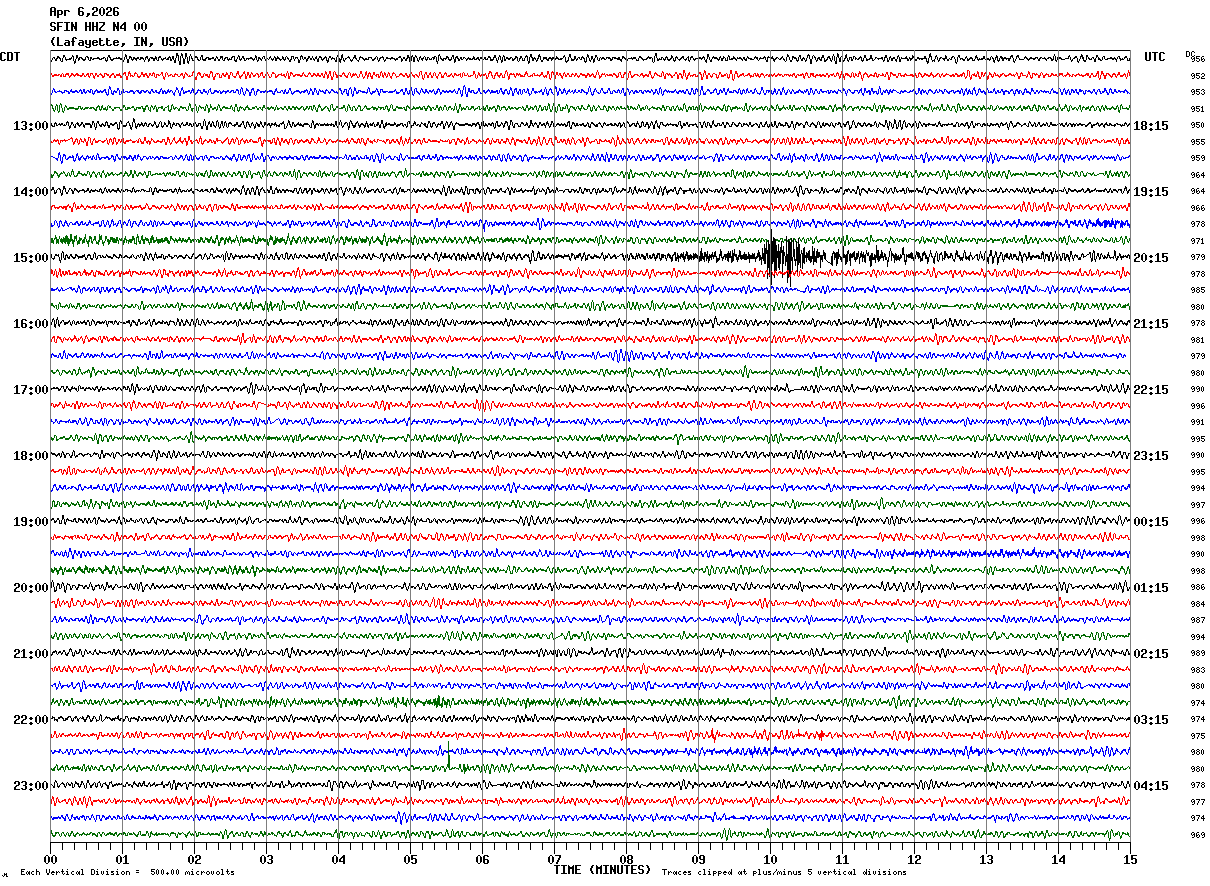
Task: Click the 00:15 UTC time label
Action: pos(1151,522)
